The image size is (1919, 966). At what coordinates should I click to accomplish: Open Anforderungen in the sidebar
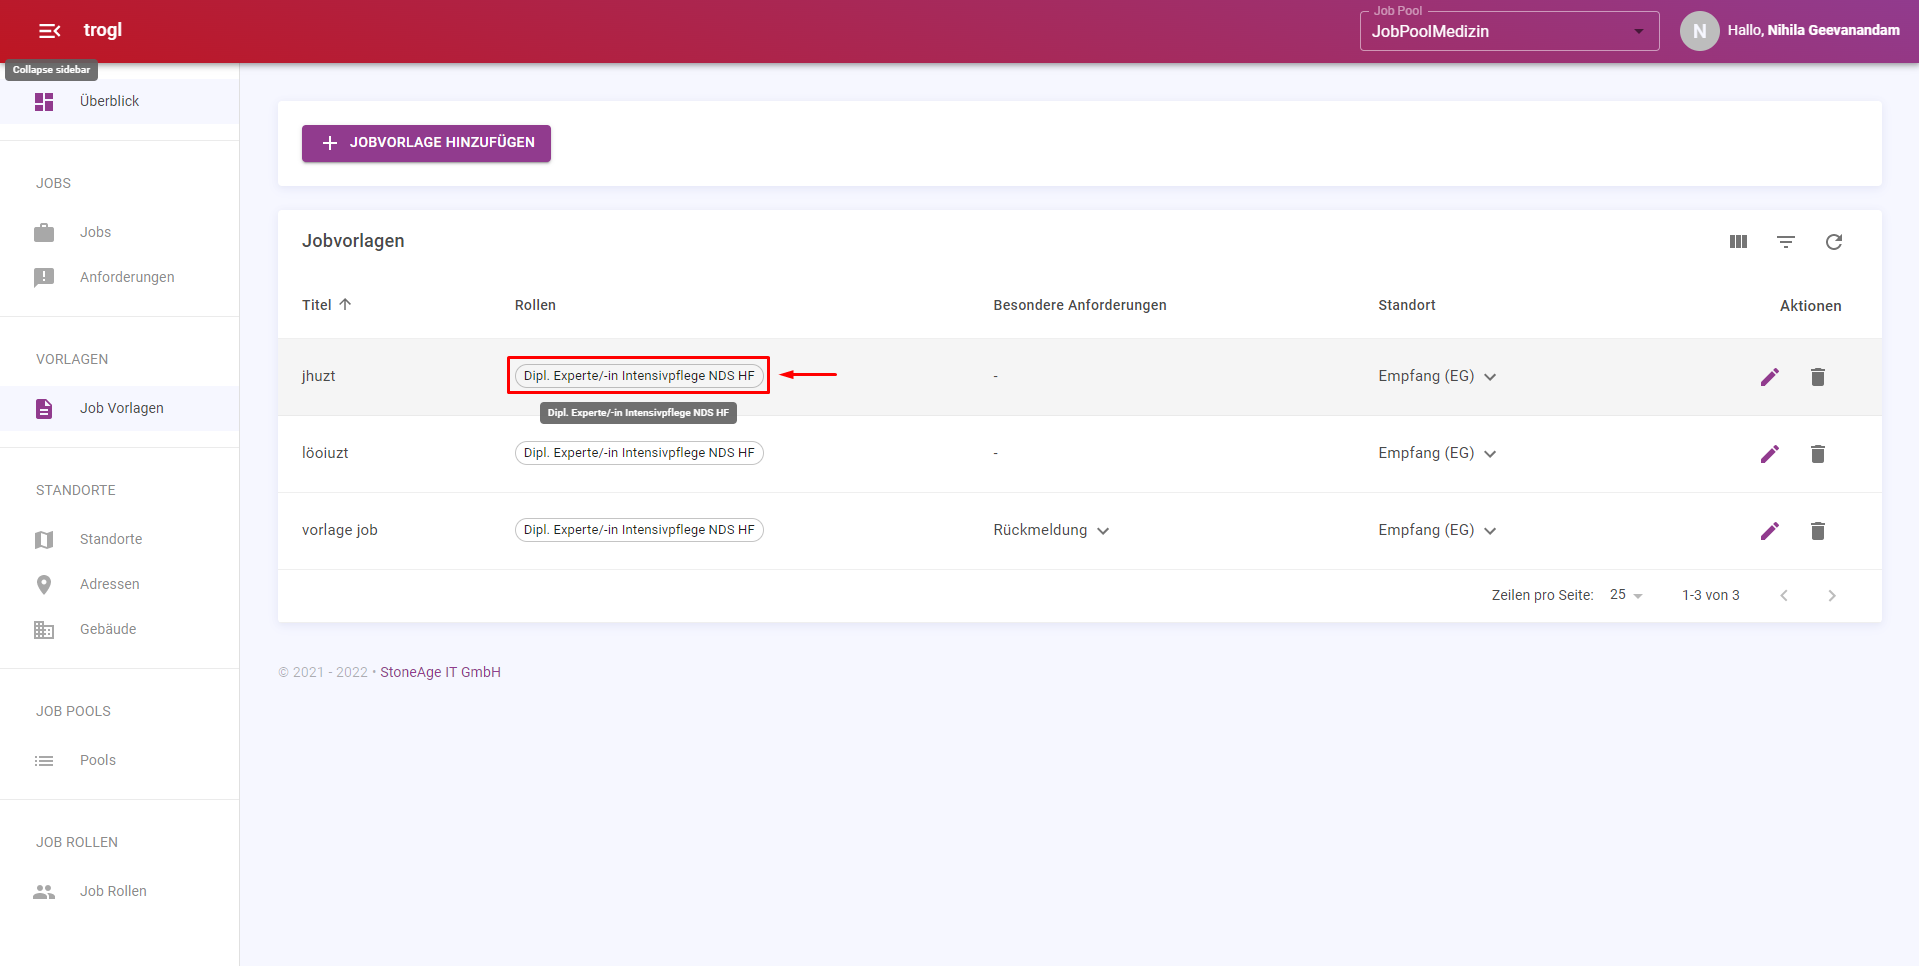click(x=119, y=277)
